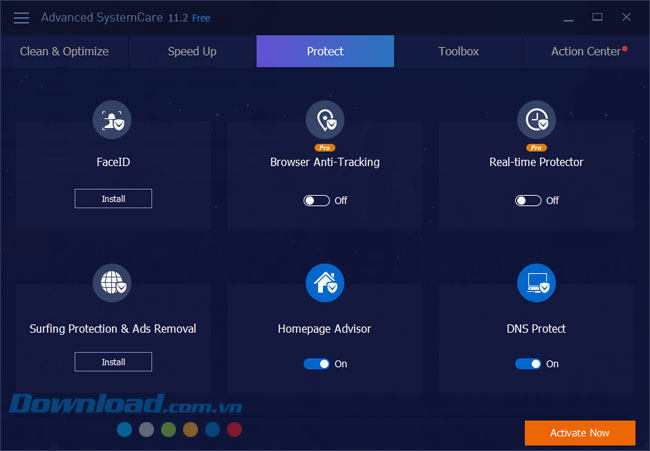The image size is (650, 451).
Task: Click the FaceID face recognition icon
Action: click(x=112, y=120)
